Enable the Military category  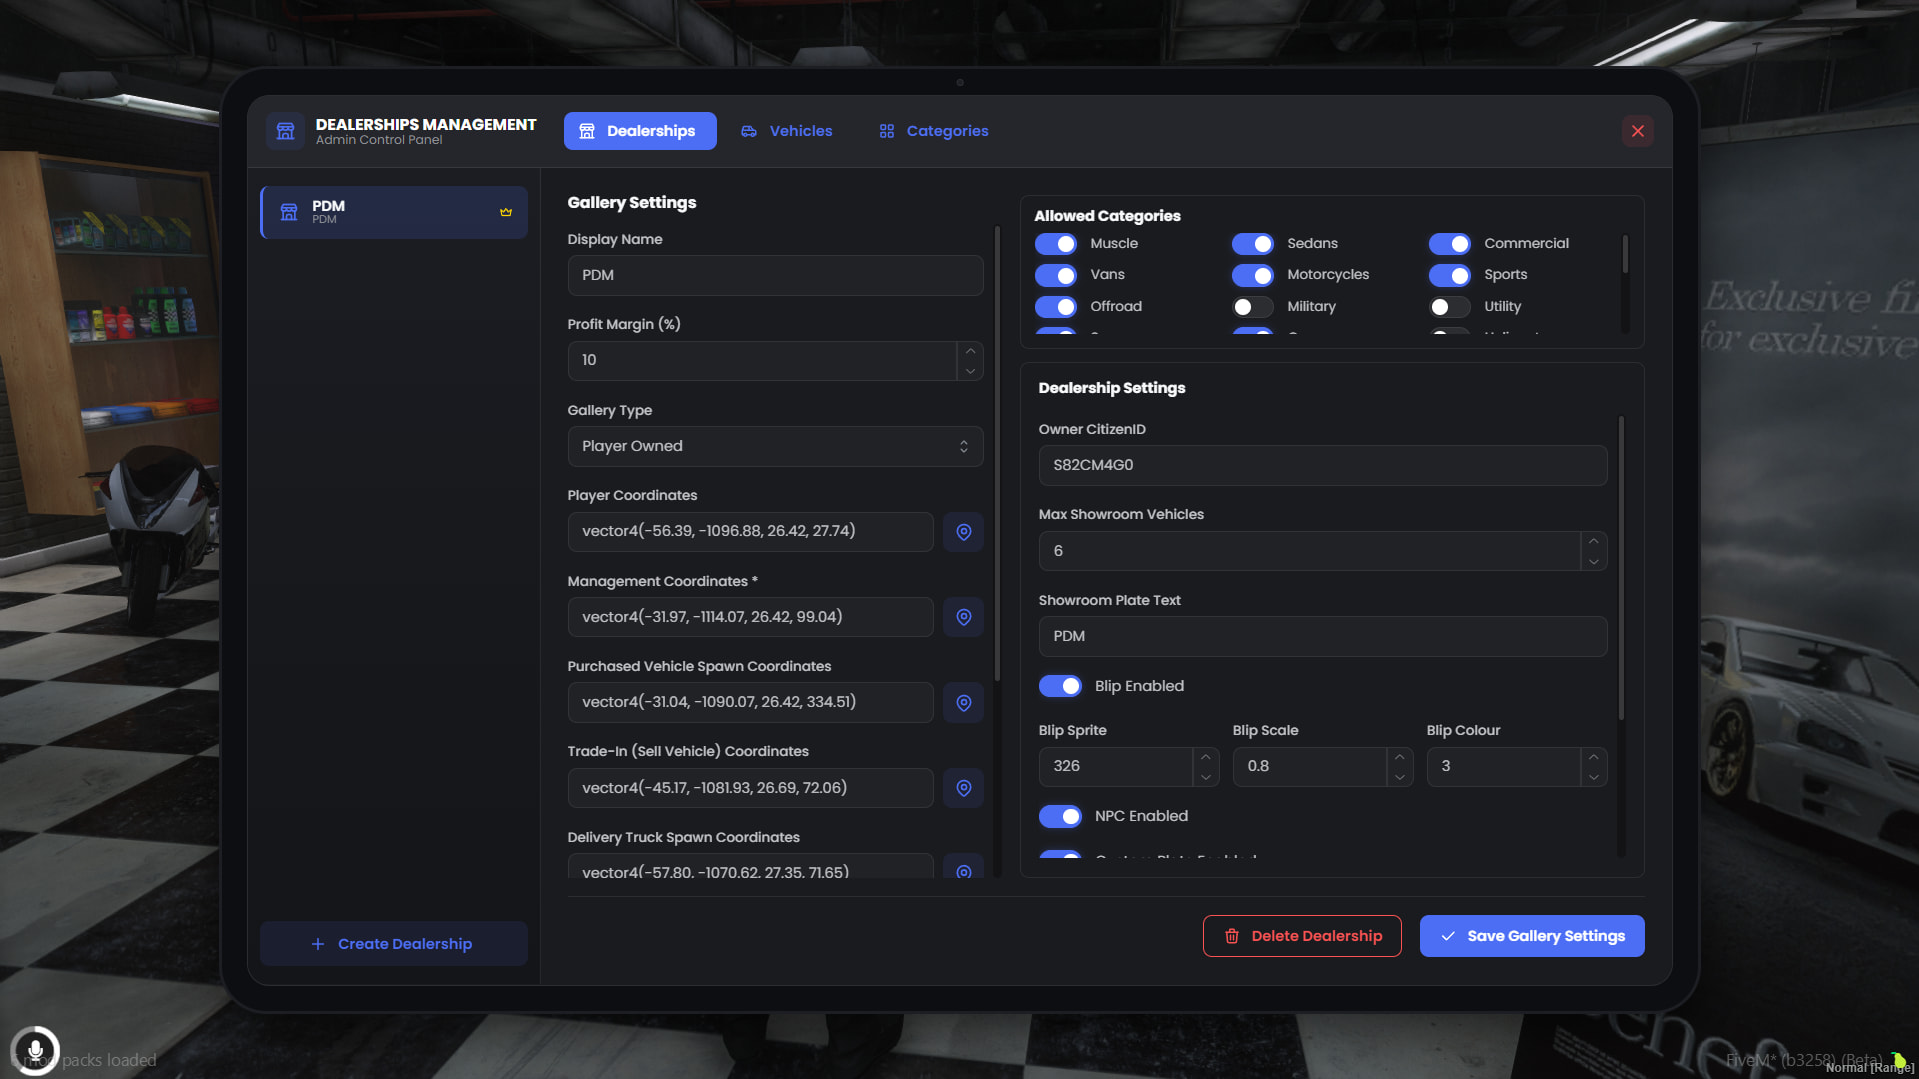point(1253,307)
